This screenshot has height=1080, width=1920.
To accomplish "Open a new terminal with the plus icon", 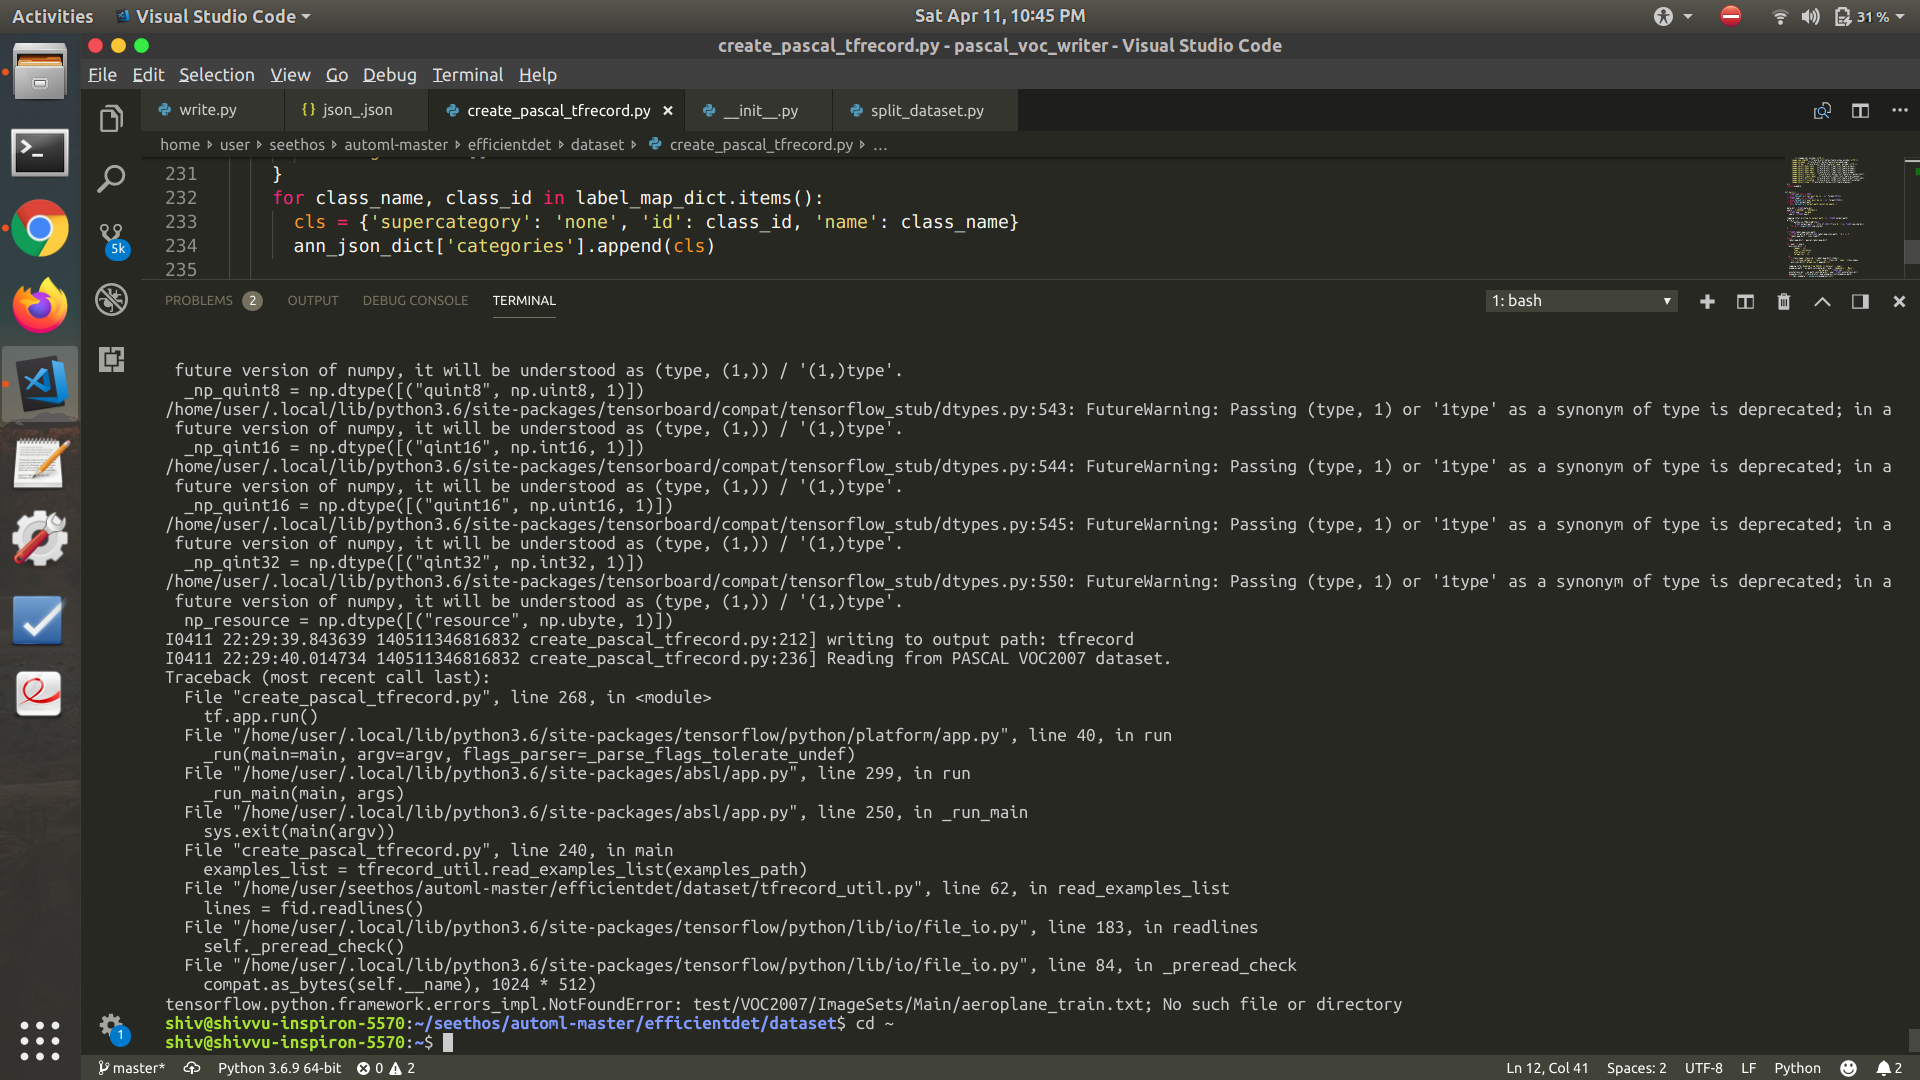I will point(1707,301).
